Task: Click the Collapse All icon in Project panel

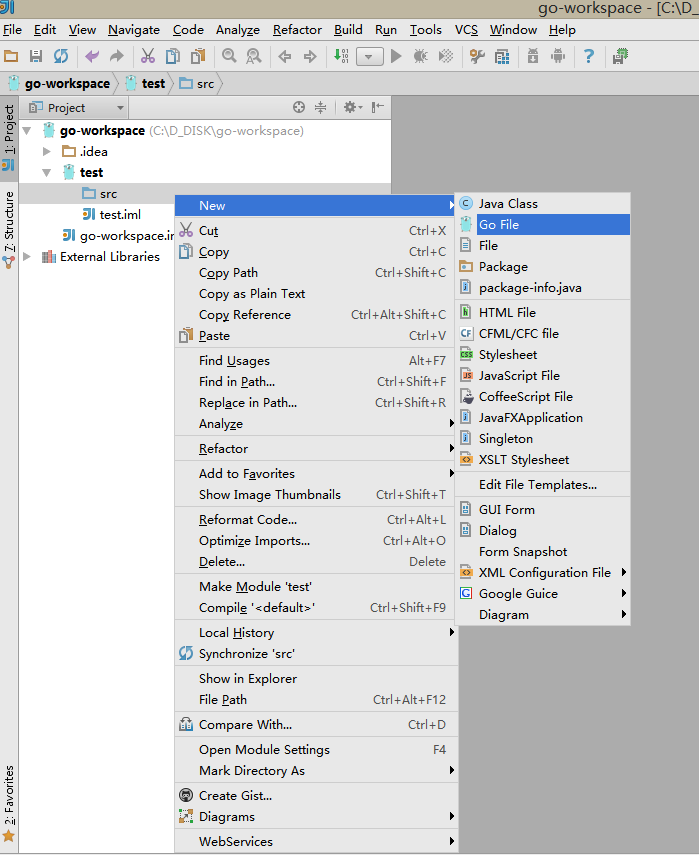Action: 321,107
